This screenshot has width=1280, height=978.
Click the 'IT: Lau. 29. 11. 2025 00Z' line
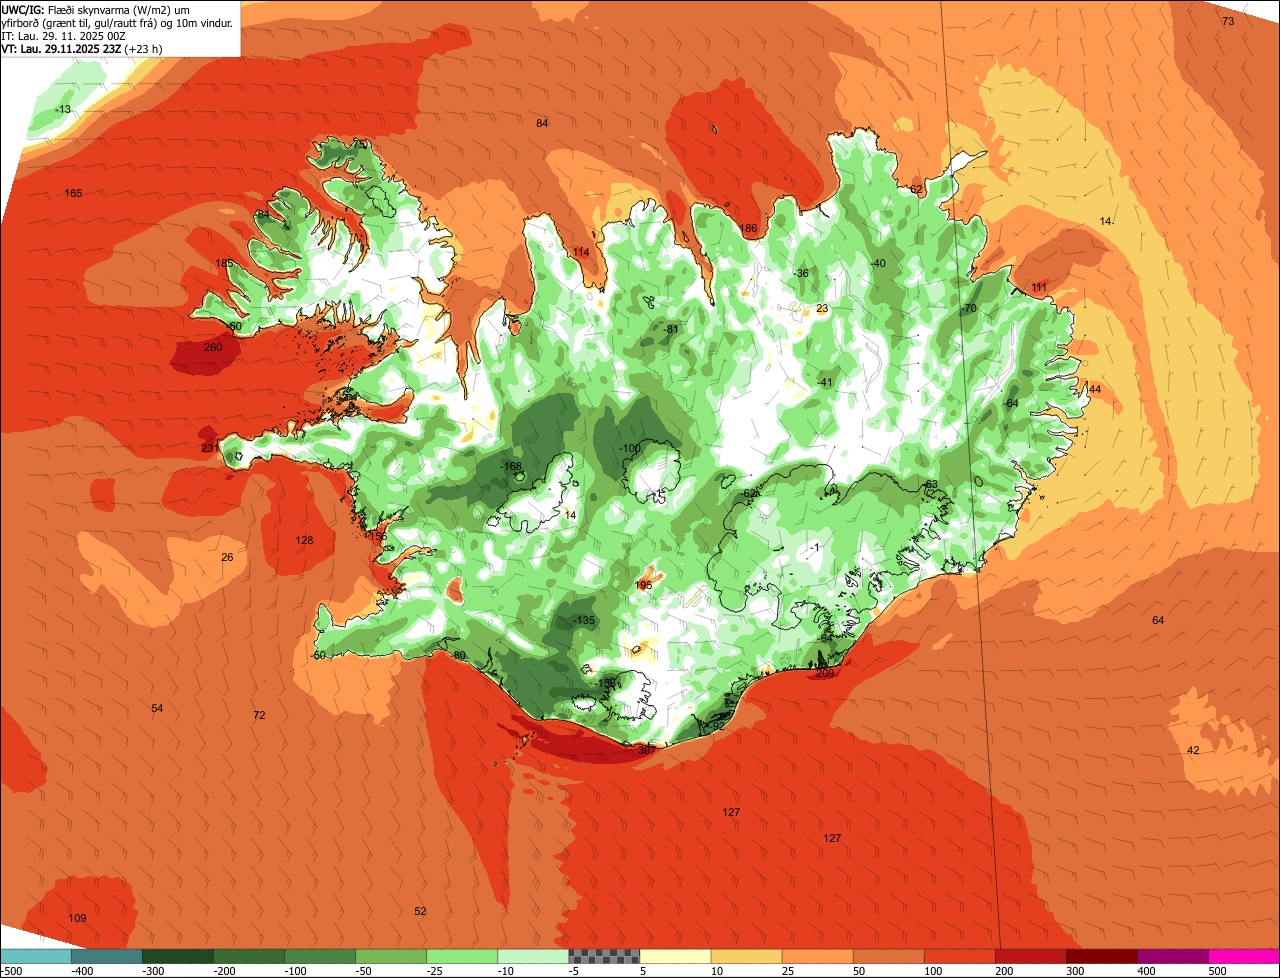click(63, 35)
